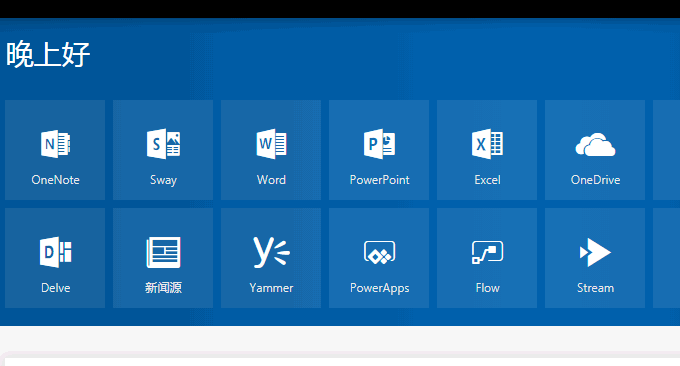Open the OneNote app tile
Viewport: 680px width, 366px height.
[x=55, y=150]
